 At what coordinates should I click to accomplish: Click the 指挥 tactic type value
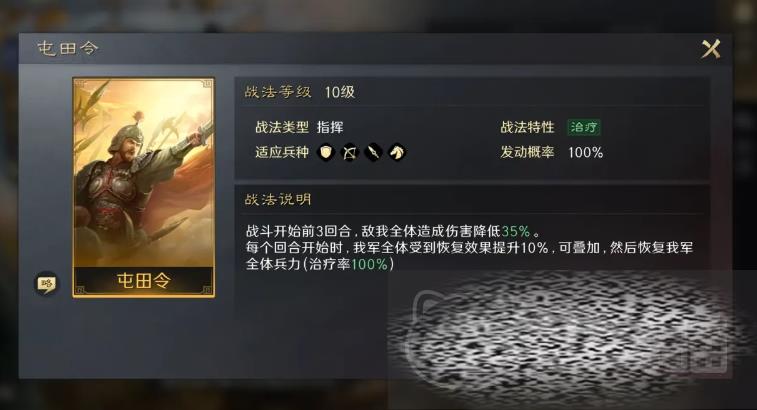330,127
